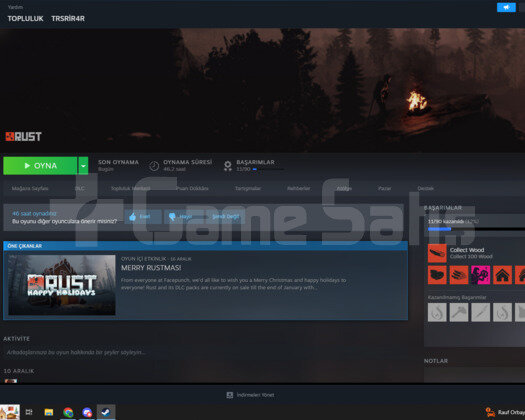
Task: Open İndirmeleri Yönet at the bottom
Action: (x=255, y=395)
